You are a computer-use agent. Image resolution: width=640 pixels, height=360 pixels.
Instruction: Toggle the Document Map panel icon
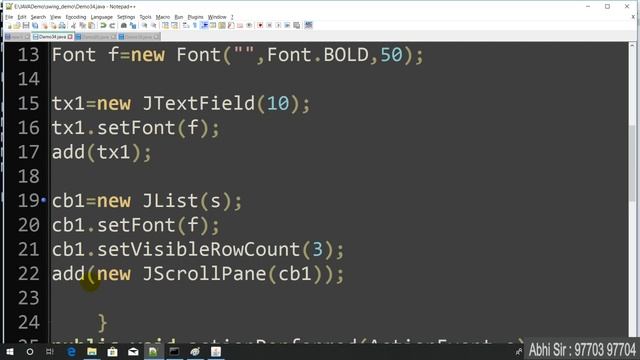[x=222, y=25]
